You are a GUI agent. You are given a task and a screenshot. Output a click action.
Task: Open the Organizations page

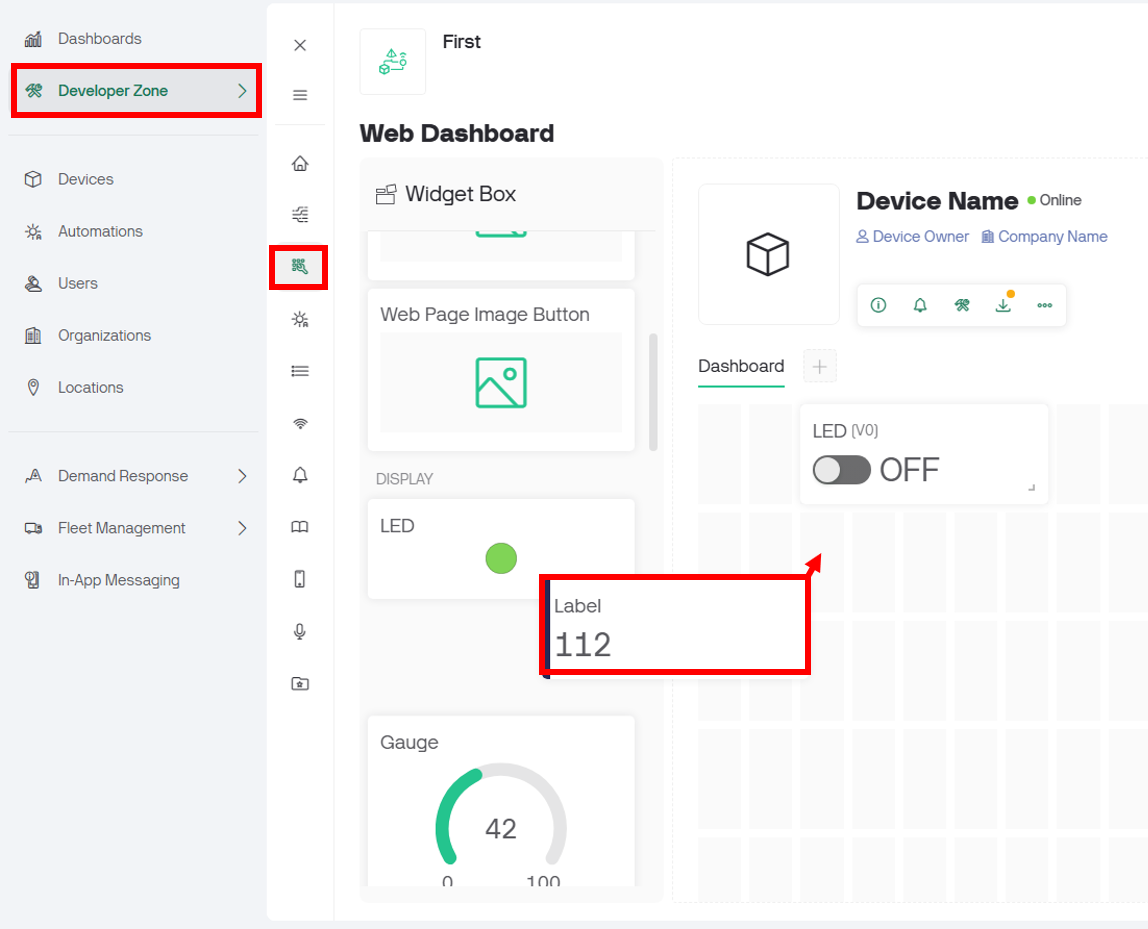point(105,335)
